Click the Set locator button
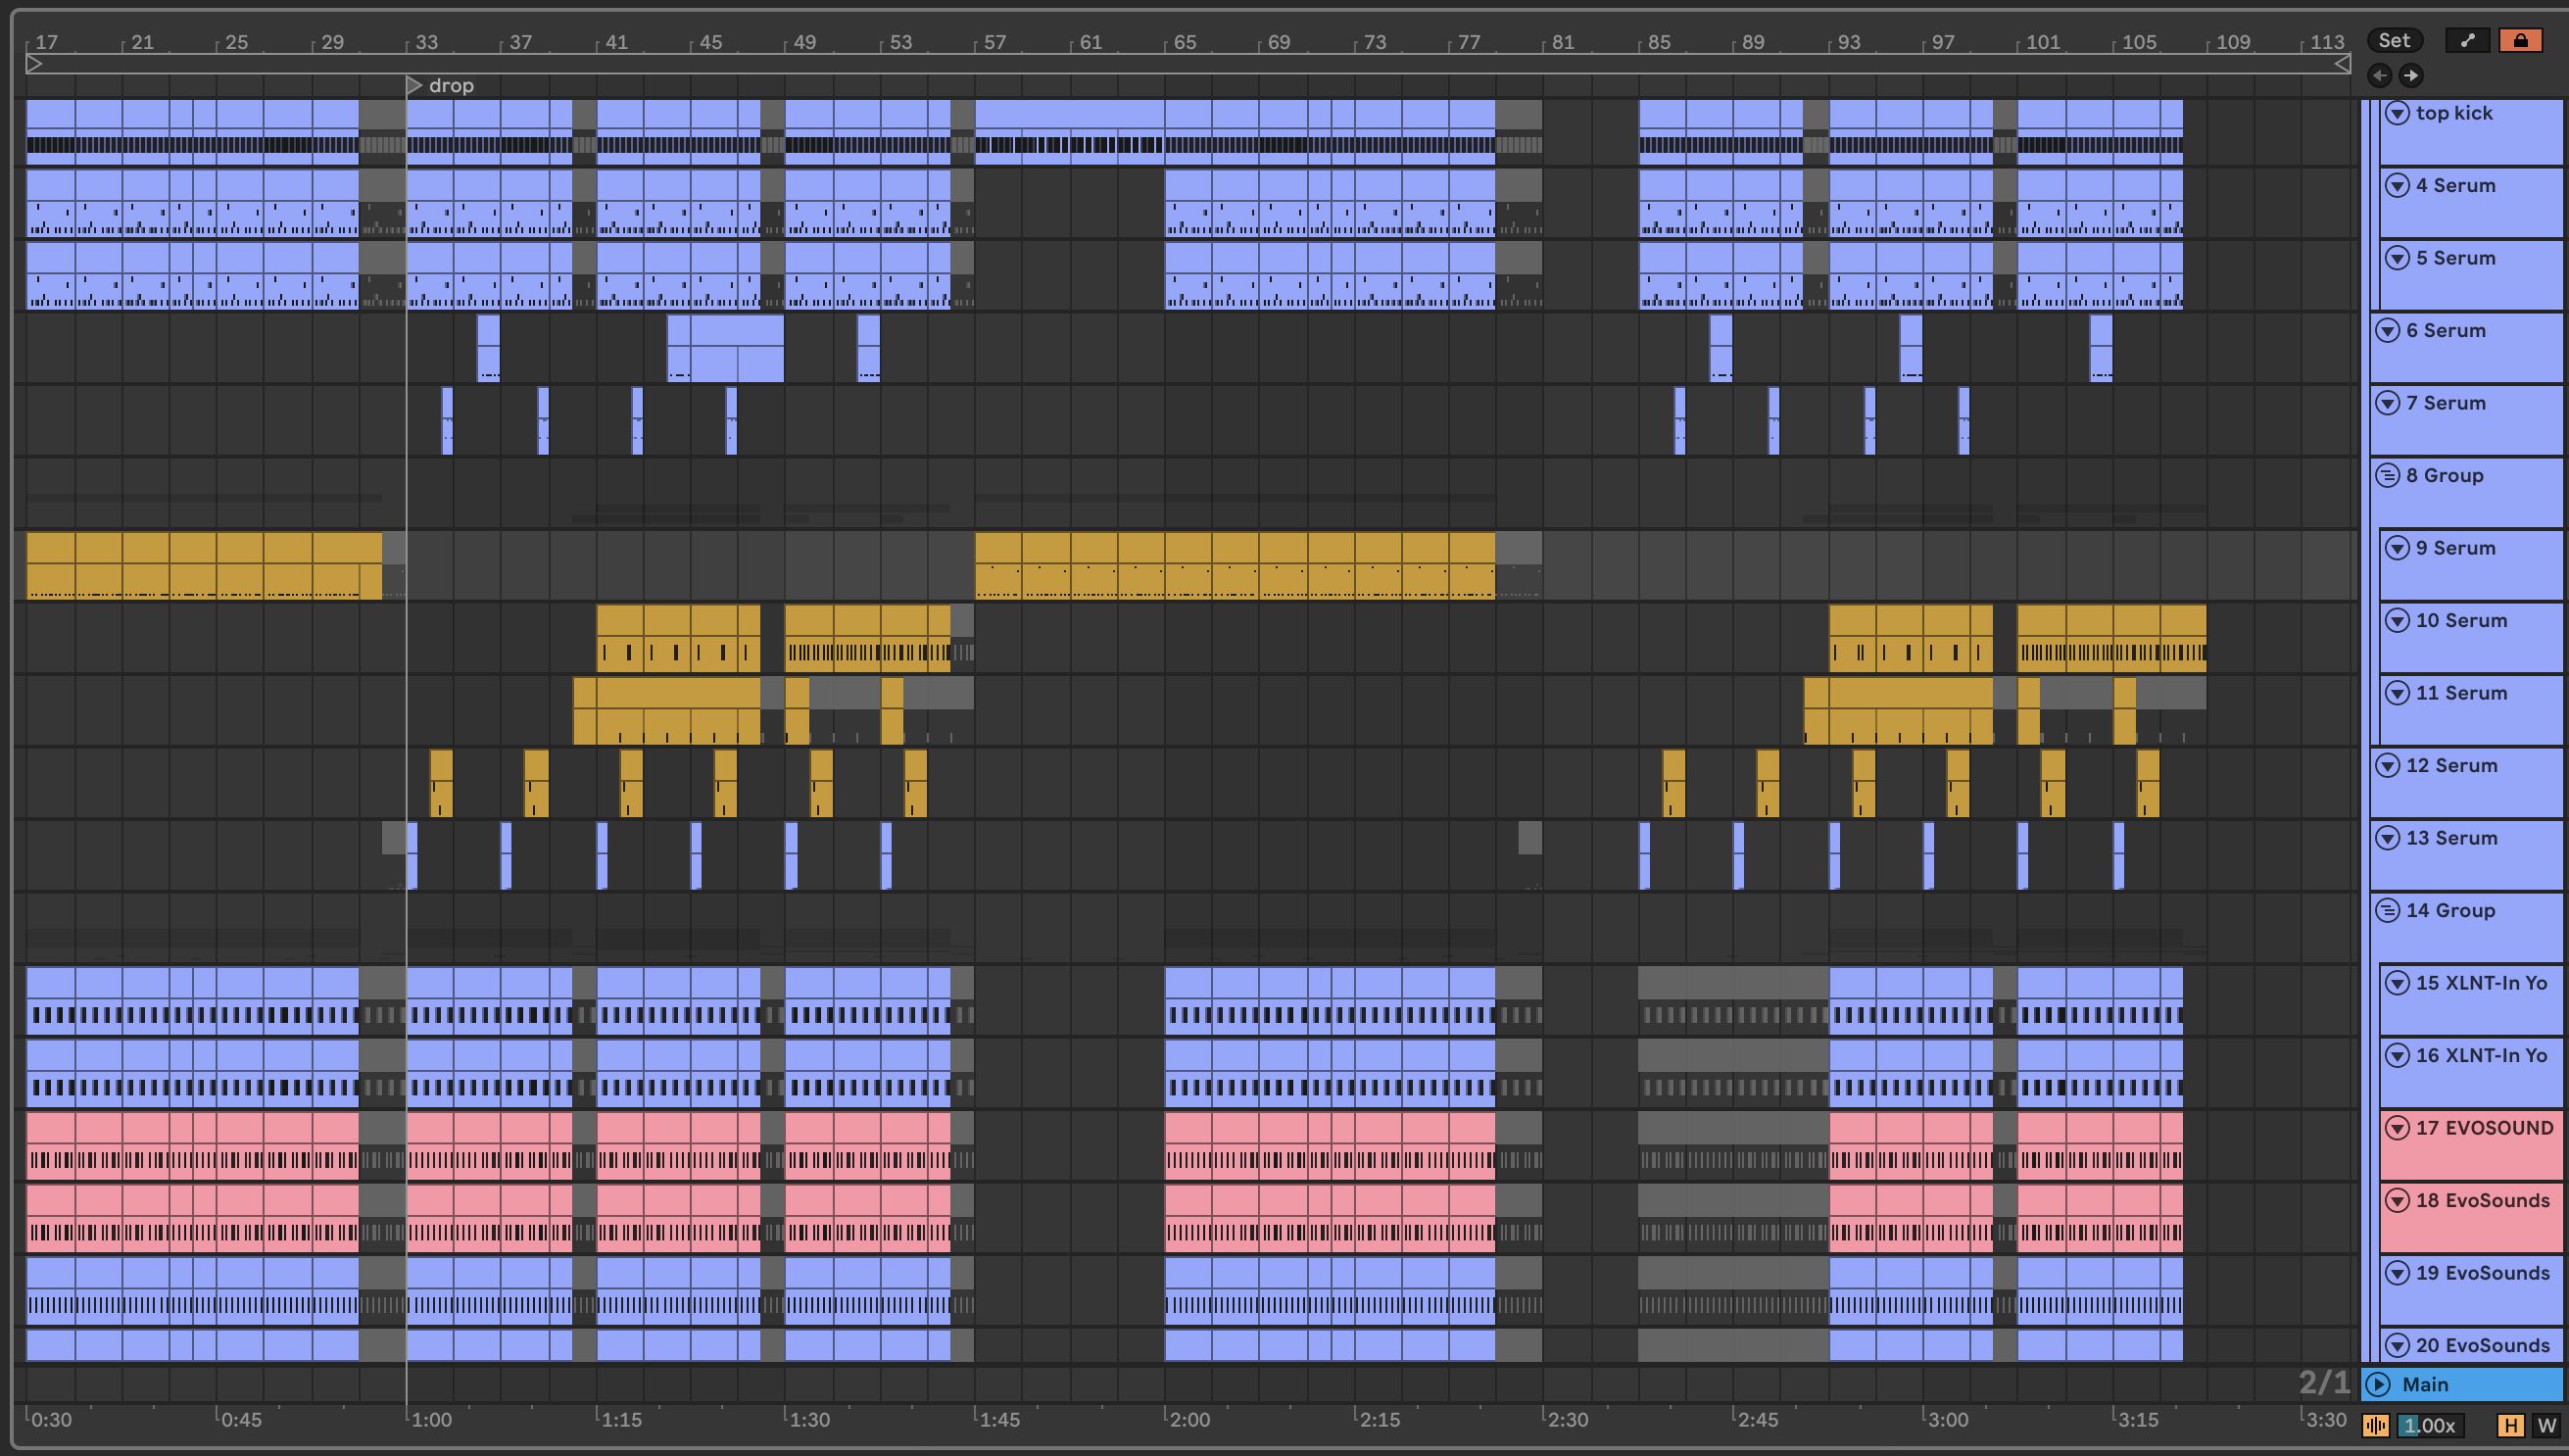 [x=2394, y=40]
